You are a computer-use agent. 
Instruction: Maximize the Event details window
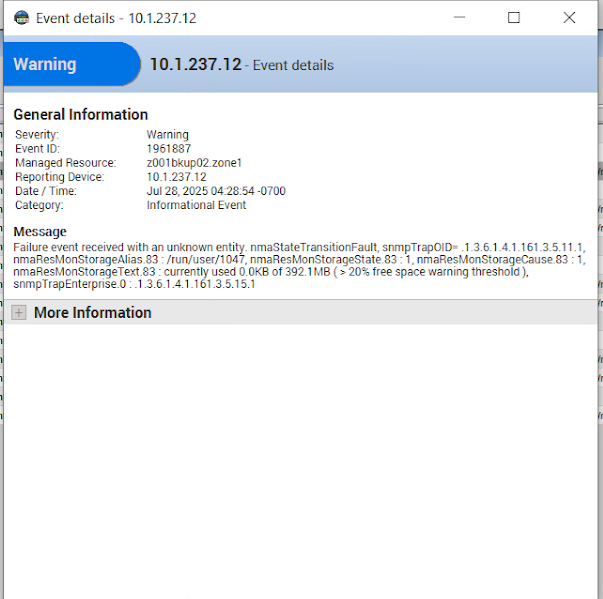tap(514, 17)
